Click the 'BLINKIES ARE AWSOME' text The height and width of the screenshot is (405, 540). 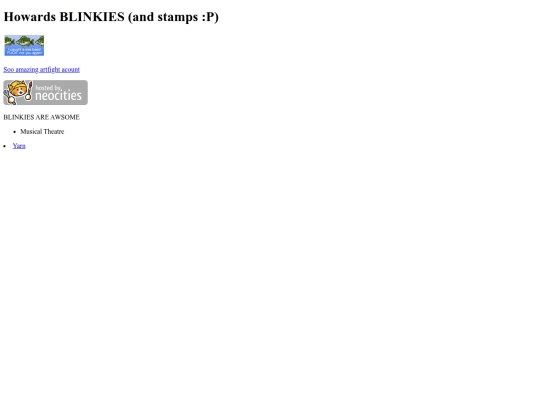click(41, 117)
